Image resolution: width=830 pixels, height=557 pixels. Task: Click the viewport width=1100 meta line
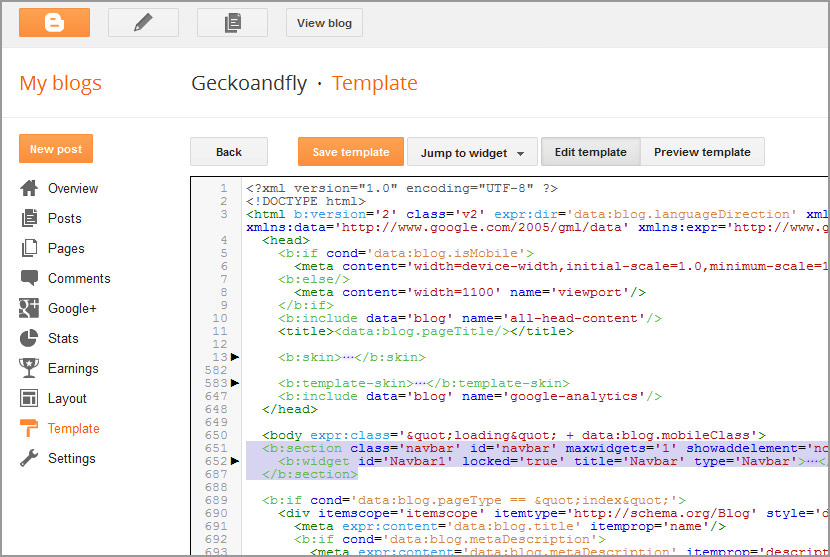click(x=470, y=292)
